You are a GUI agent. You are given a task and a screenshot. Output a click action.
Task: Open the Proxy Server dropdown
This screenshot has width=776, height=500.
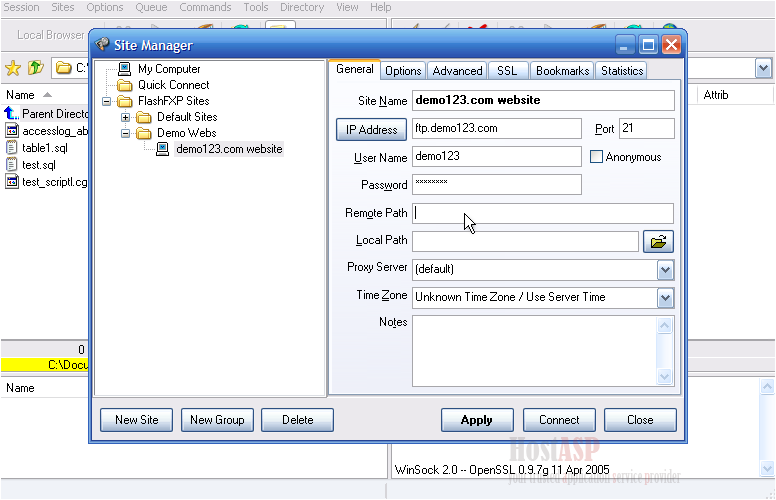pyautogui.click(x=665, y=270)
